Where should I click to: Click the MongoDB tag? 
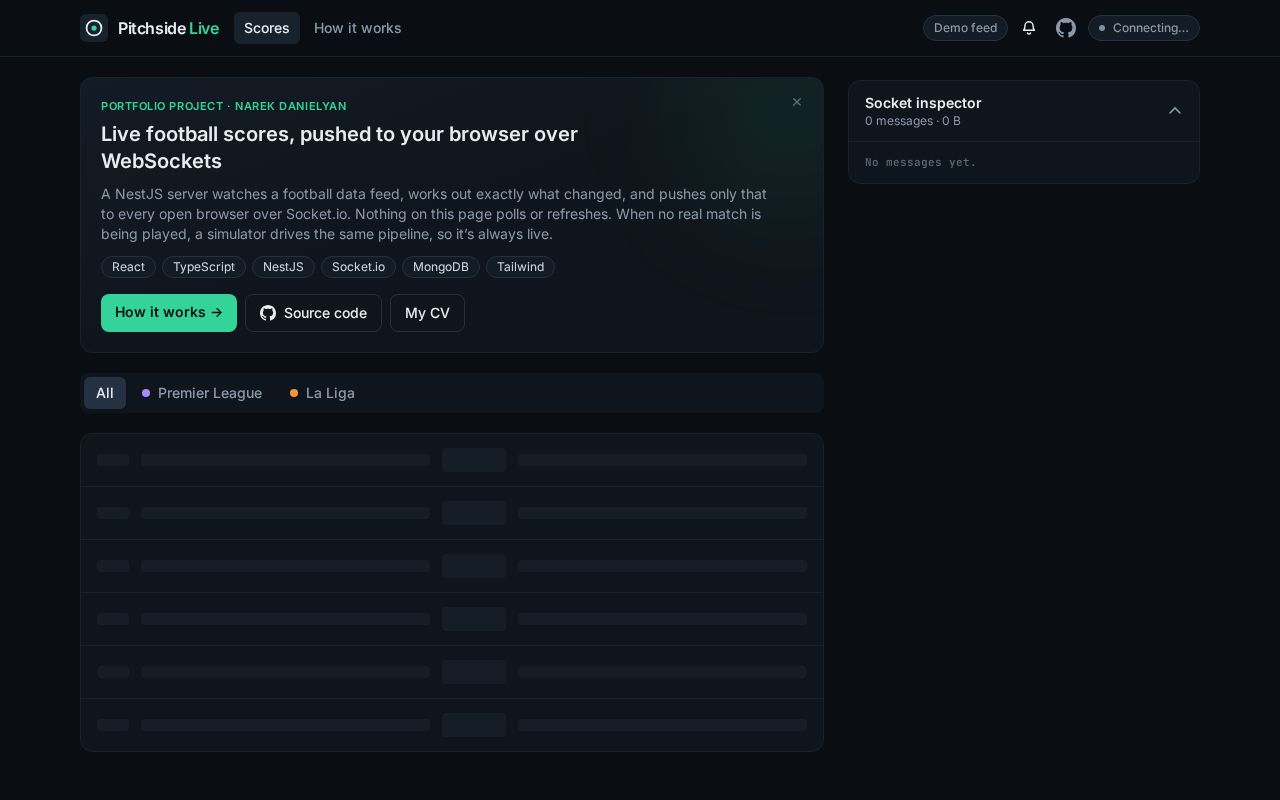pyautogui.click(x=441, y=267)
